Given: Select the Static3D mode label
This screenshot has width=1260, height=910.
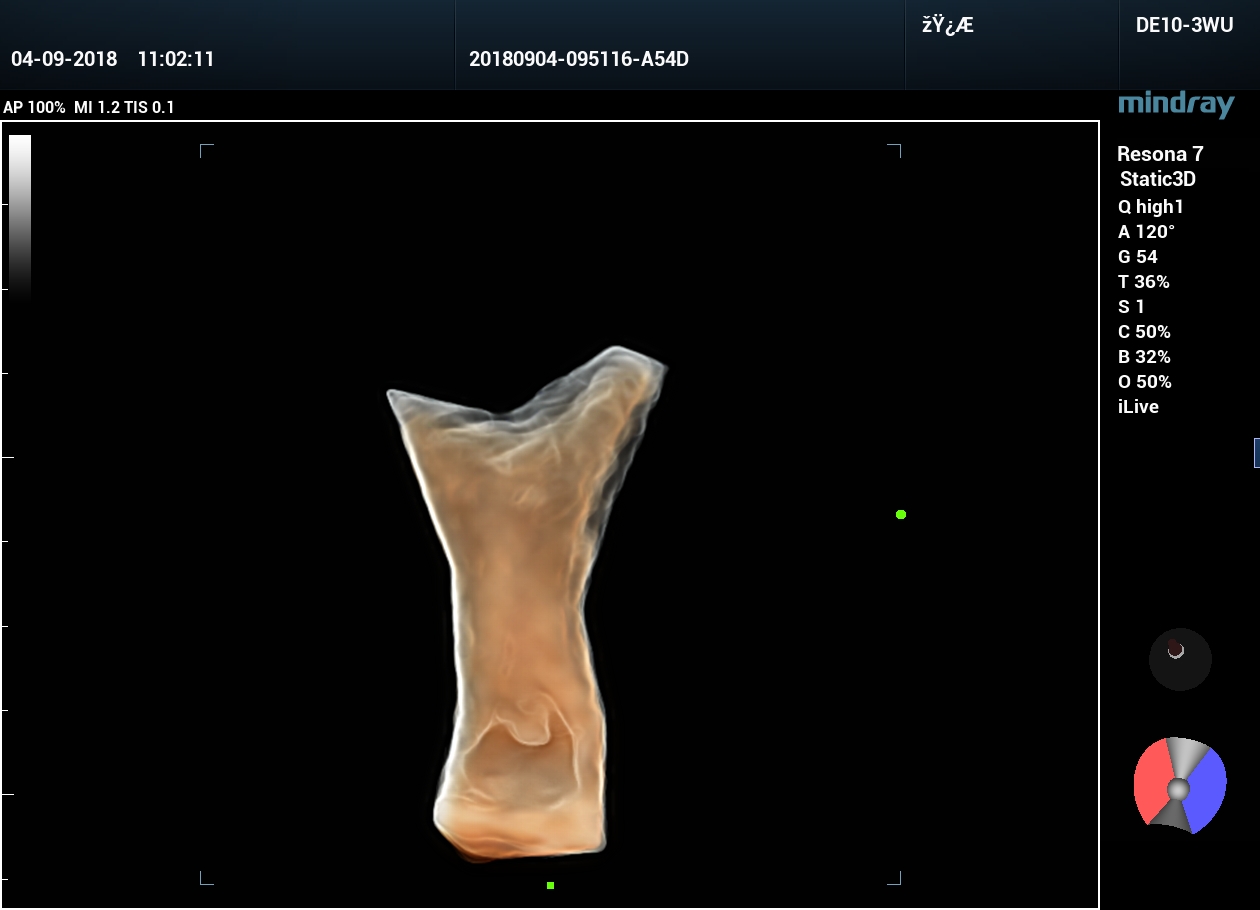Looking at the screenshot, I should (x=1158, y=180).
